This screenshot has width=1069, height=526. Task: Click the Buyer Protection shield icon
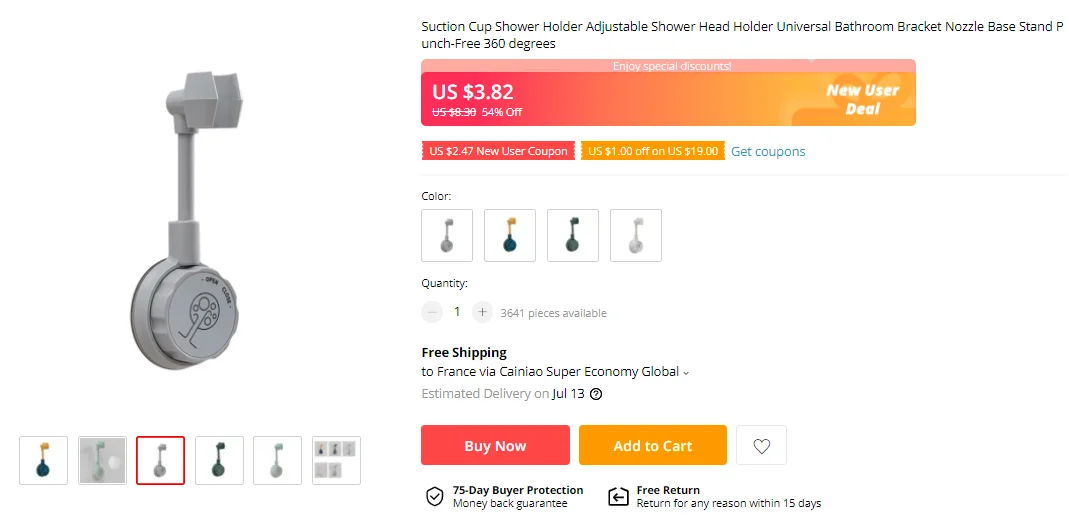[x=435, y=496]
